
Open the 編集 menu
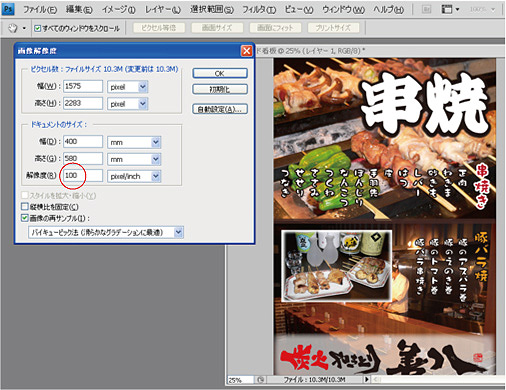pyautogui.click(x=79, y=10)
